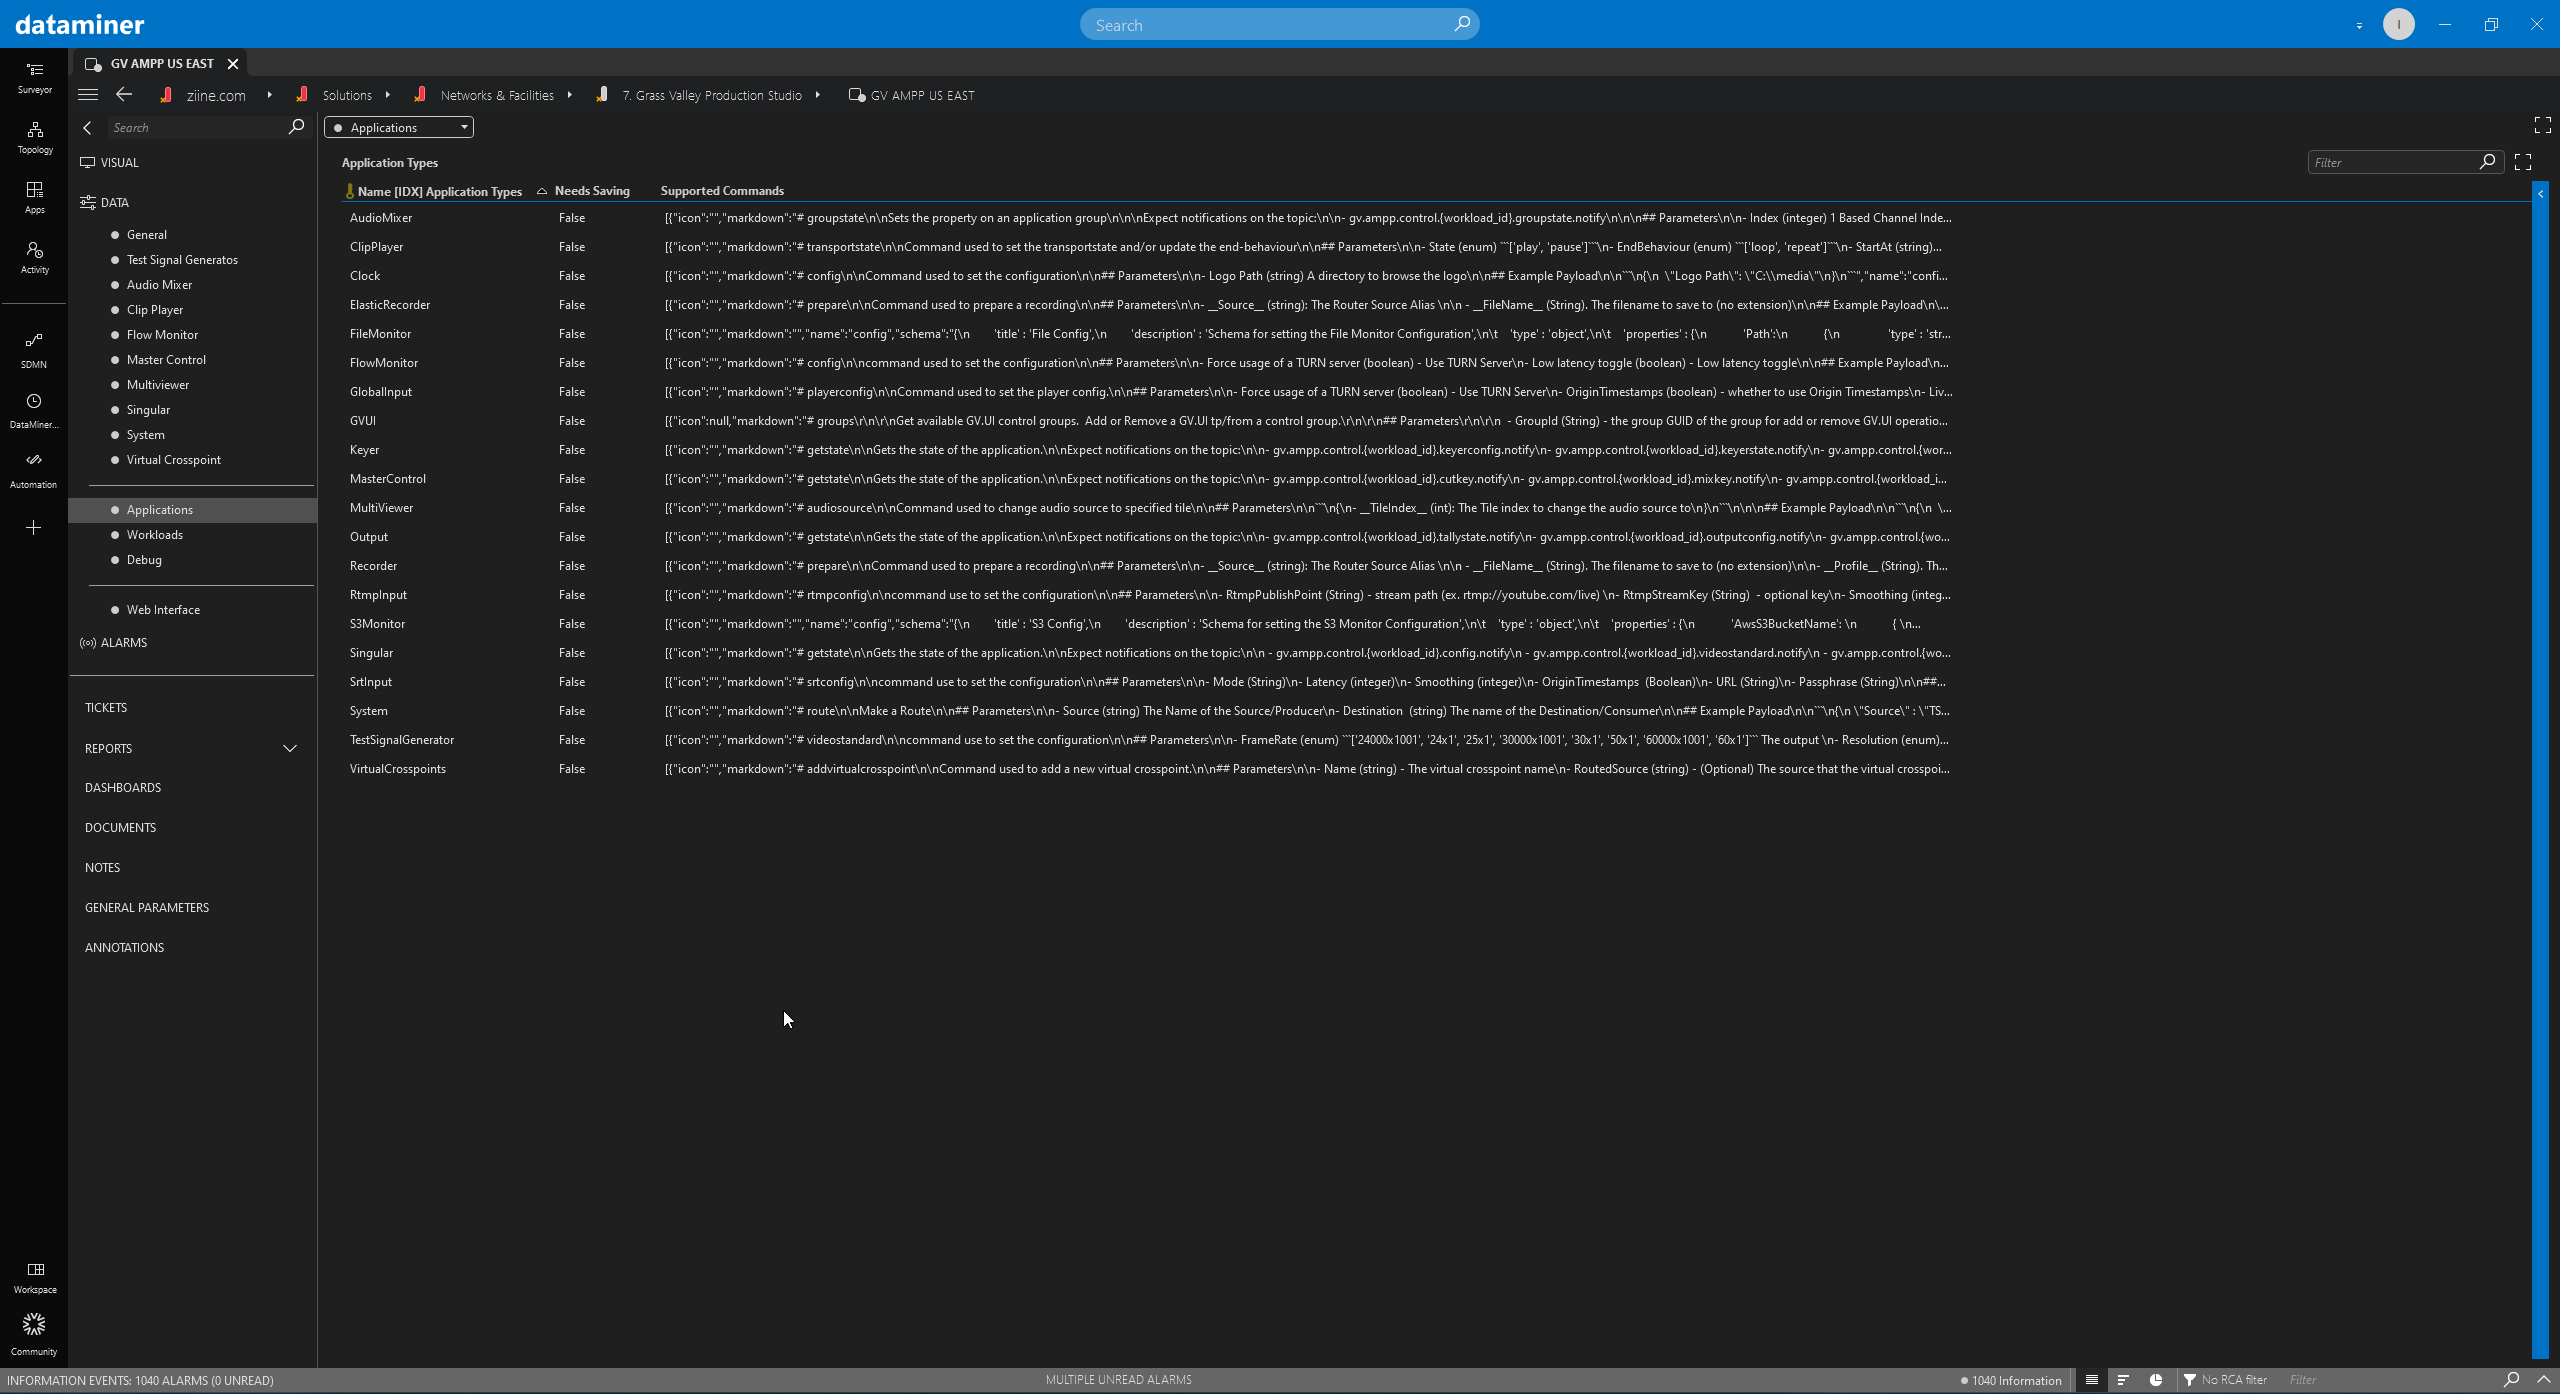Expand the ziine.com breadcrumb arrow
The height and width of the screenshot is (1394, 2560).
click(x=270, y=95)
